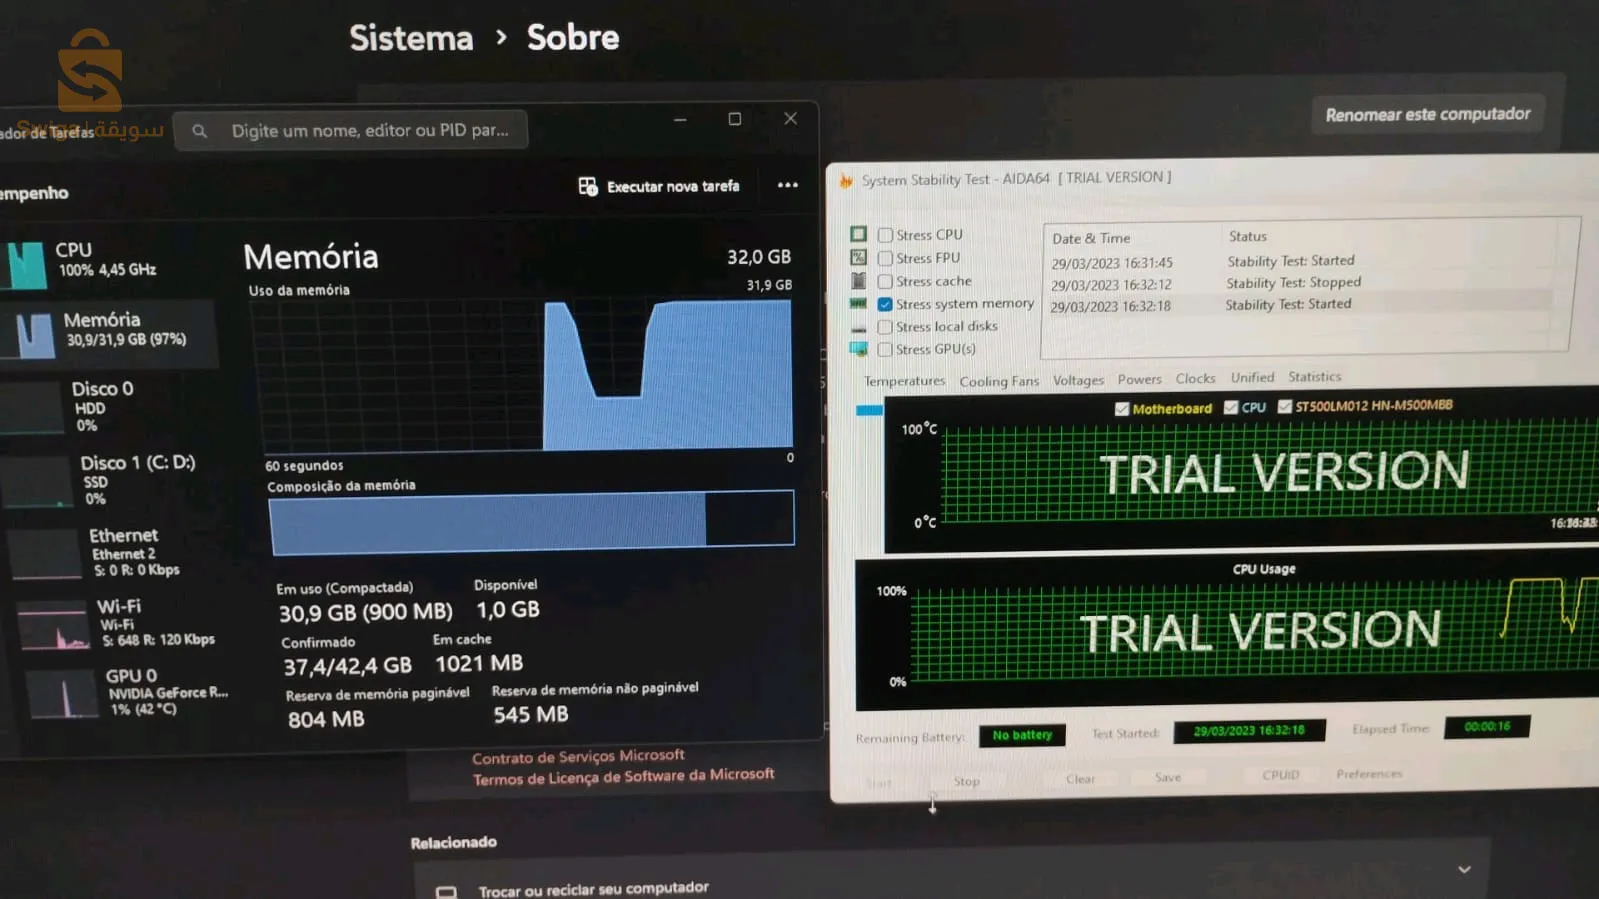This screenshot has height=899, width=1599.
Task: Open the three-dot more options menu
Action: (787, 185)
